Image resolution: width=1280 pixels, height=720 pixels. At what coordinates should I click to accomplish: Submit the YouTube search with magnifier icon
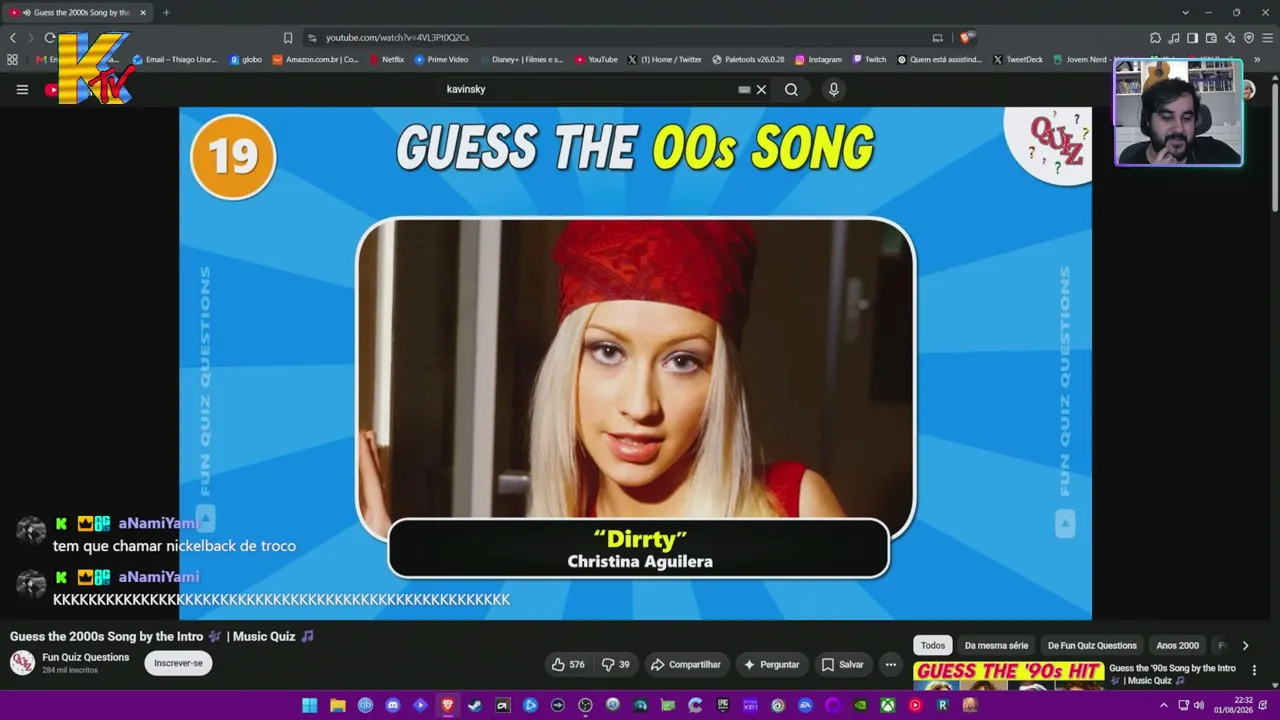point(791,89)
